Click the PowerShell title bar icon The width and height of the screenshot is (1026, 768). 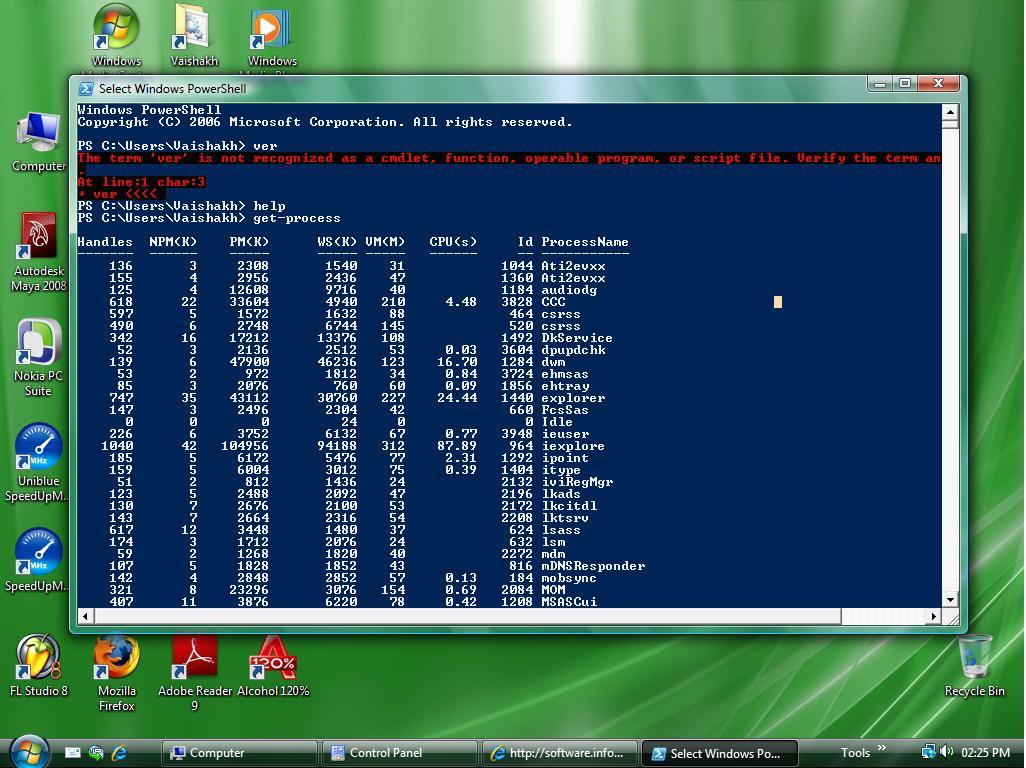pyautogui.click(x=86, y=88)
